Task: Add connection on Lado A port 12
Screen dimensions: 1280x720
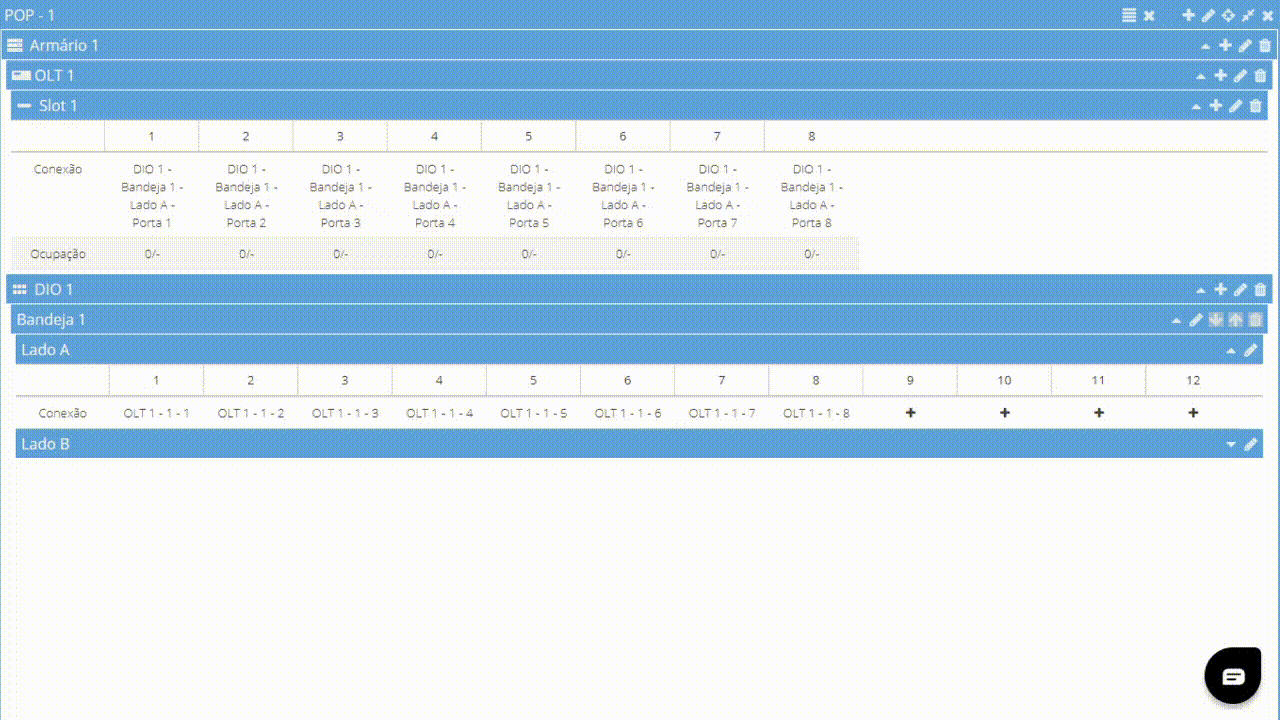Action: pyautogui.click(x=1193, y=413)
